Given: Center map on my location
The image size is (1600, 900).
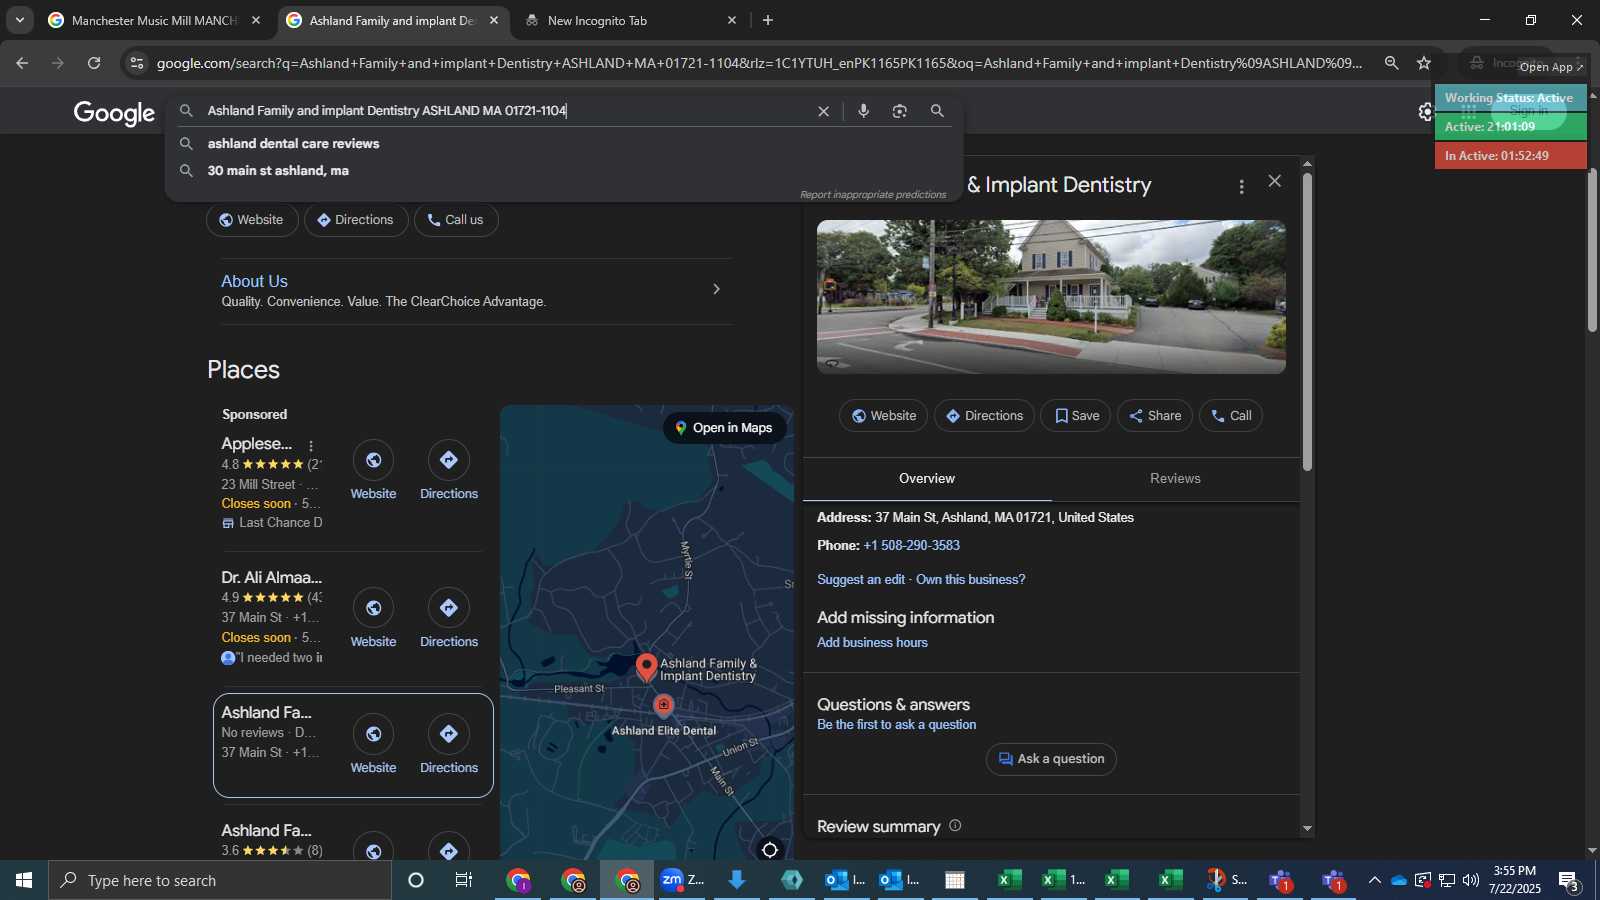Looking at the screenshot, I should click(x=770, y=849).
